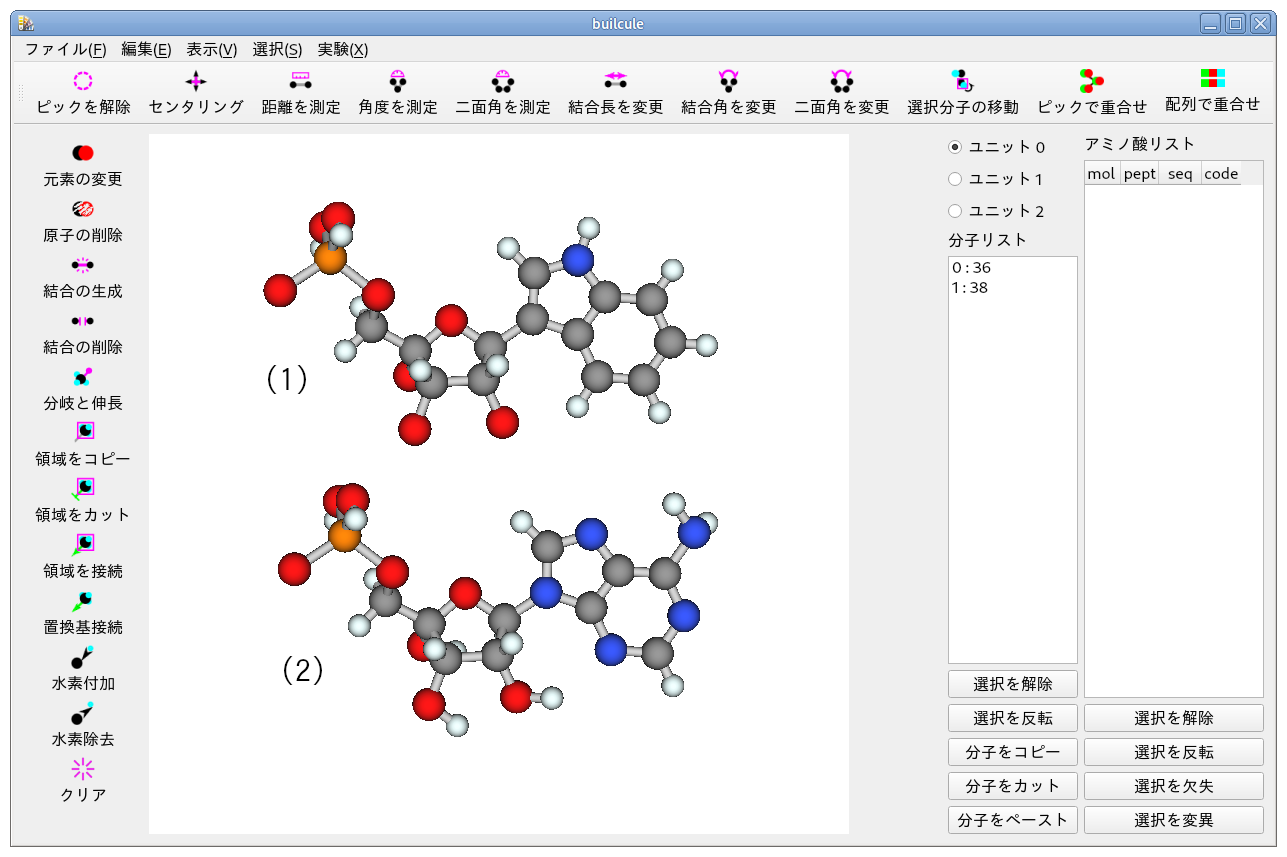Viewport: 1287px width, 857px height.
Task: Select the 原子の削除 delete atom tool
Action: pos(83,209)
